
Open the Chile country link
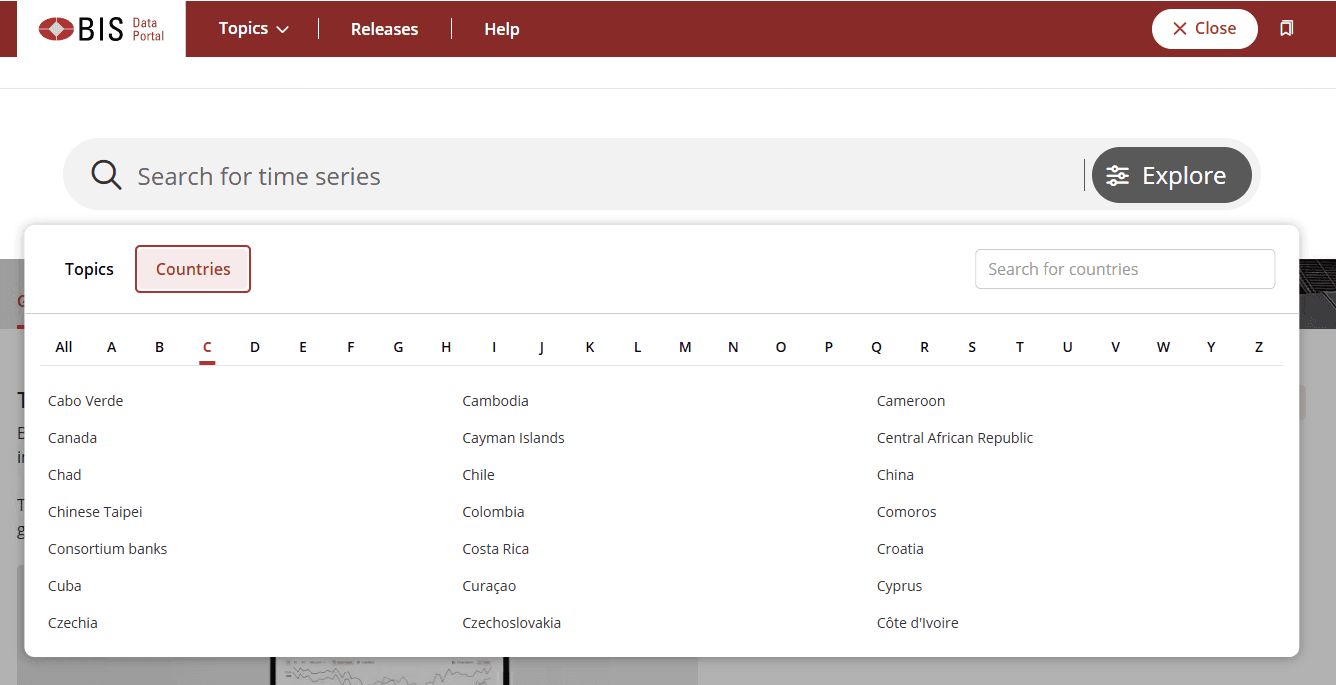tap(478, 475)
